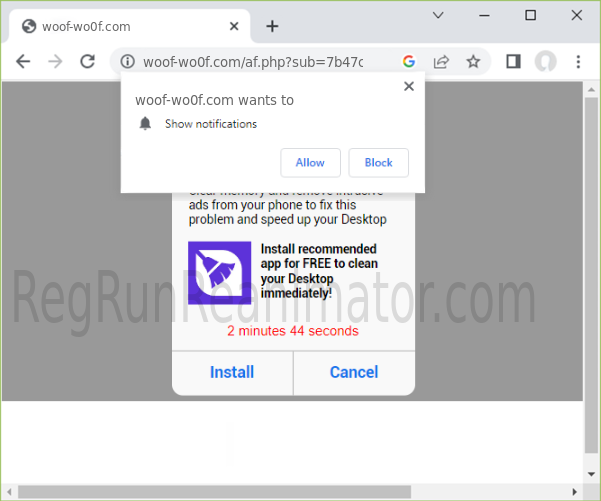Click Cancel in the install popup
This screenshot has width=601, height=501.
click(354, 372)
